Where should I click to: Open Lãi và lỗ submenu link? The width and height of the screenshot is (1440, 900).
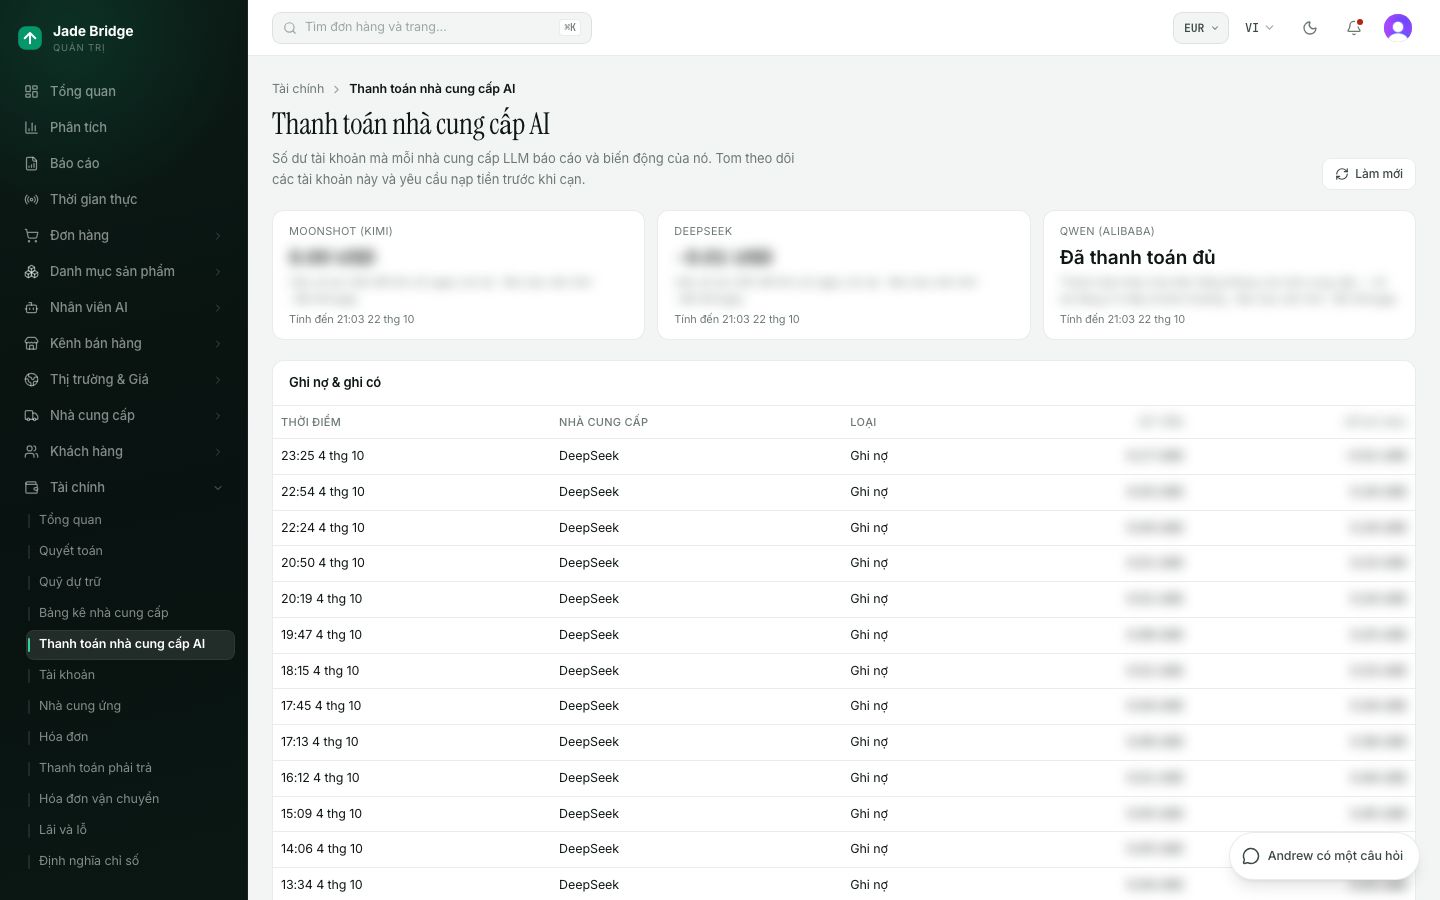[63, 830]
